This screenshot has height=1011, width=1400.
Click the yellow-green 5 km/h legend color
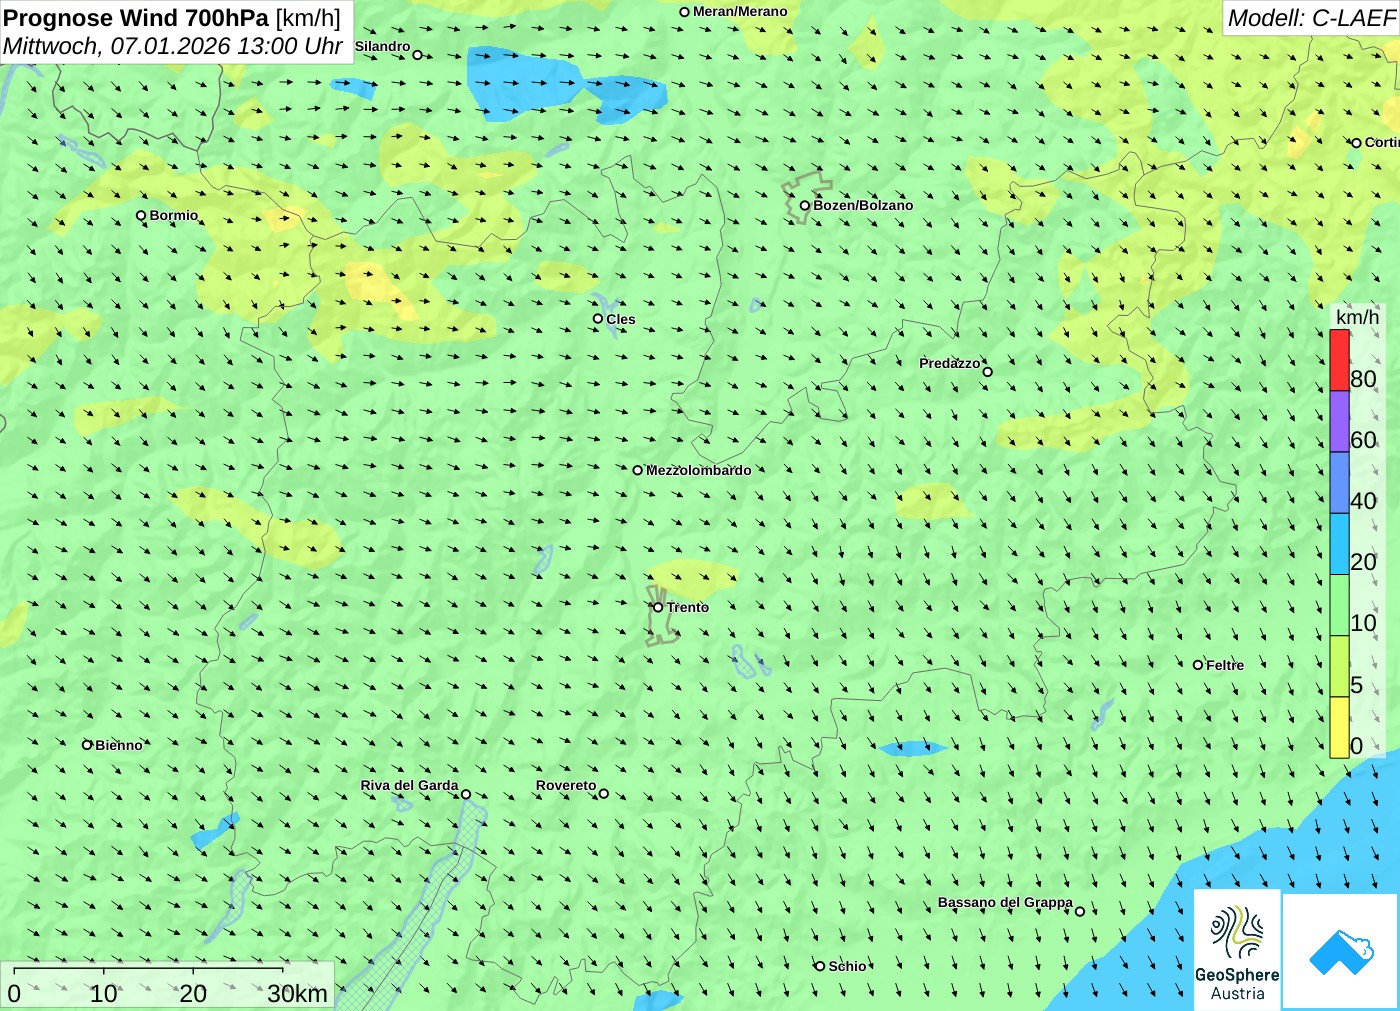click(x=1339, y=665)
